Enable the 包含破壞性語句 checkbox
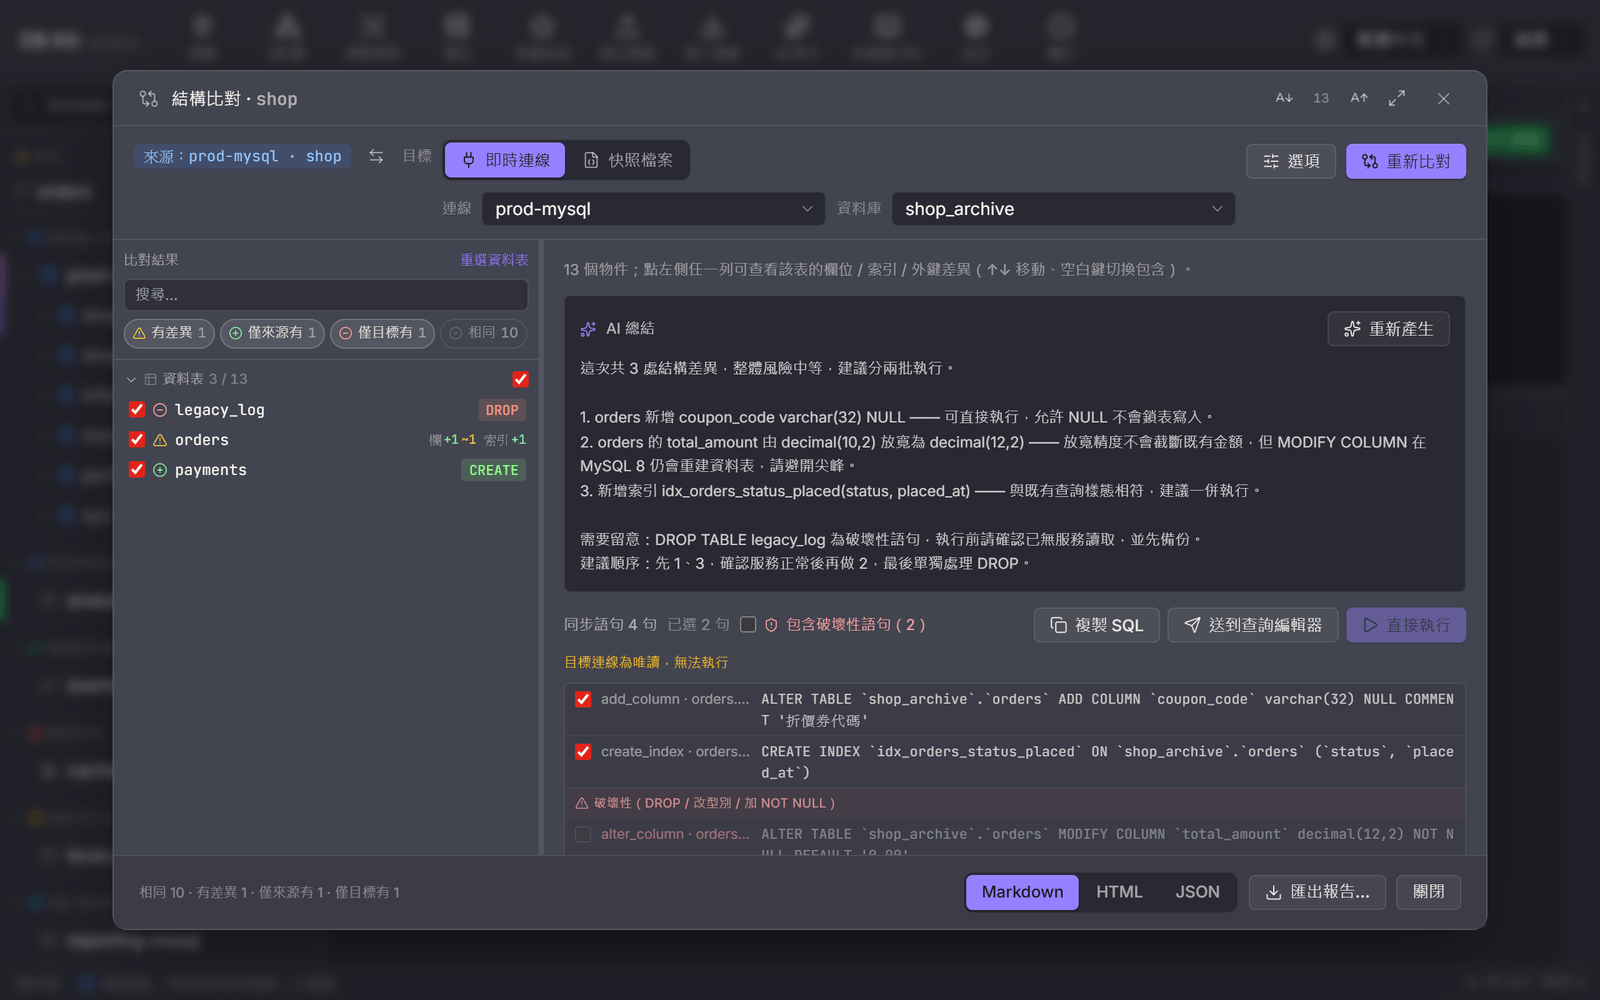This screenshot has height=1000, width=1600. pyautogui.click(x=748, y=625)
